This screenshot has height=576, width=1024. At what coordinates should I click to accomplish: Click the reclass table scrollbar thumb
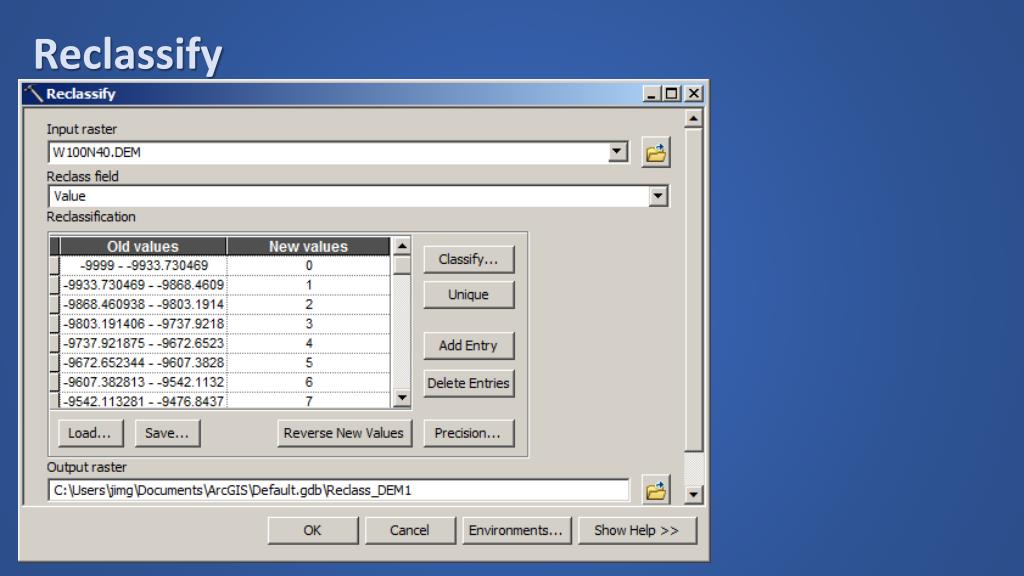click(402, 265)
